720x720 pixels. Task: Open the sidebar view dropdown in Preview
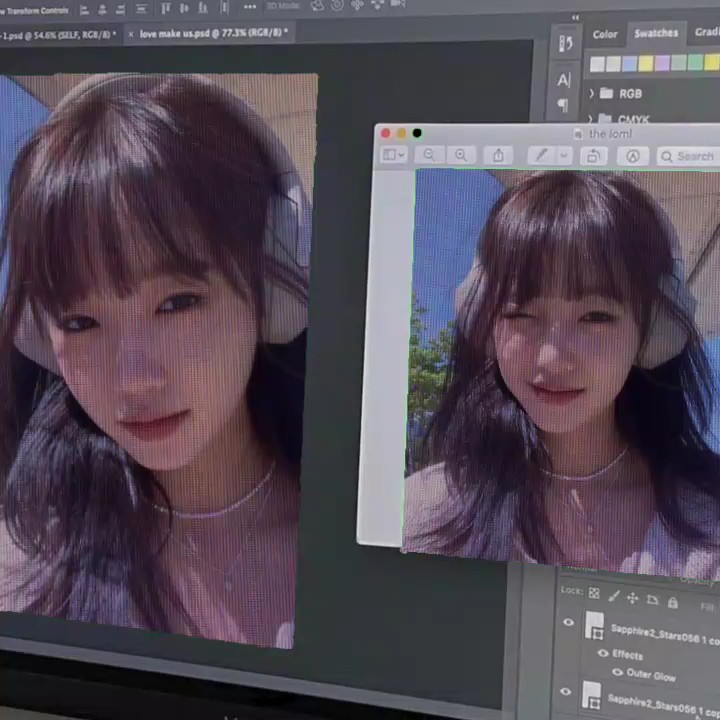(393, 155)
